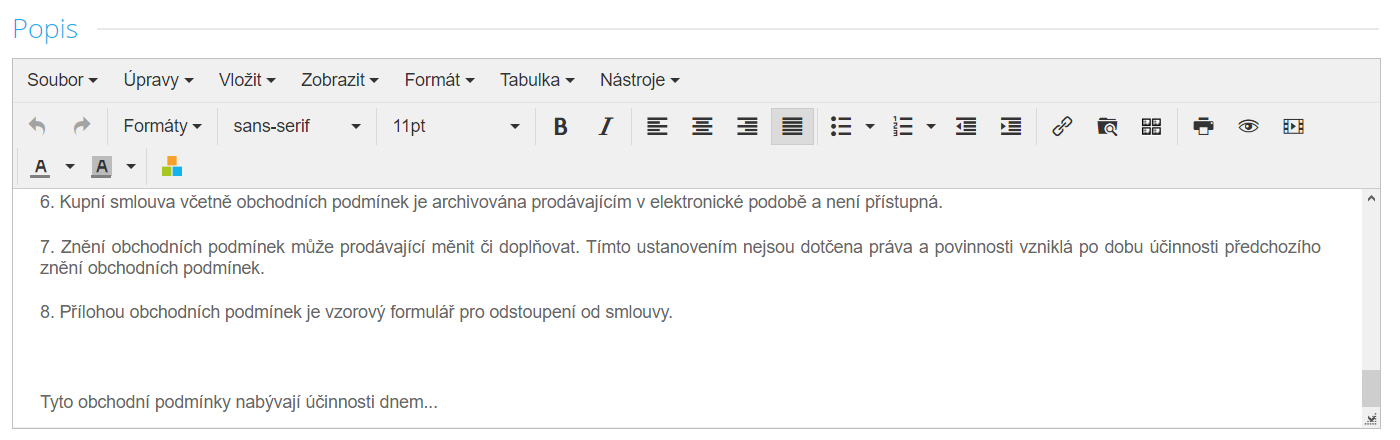1400x440 pixels.
Task: Click the align center button
Action: (702, 126)
